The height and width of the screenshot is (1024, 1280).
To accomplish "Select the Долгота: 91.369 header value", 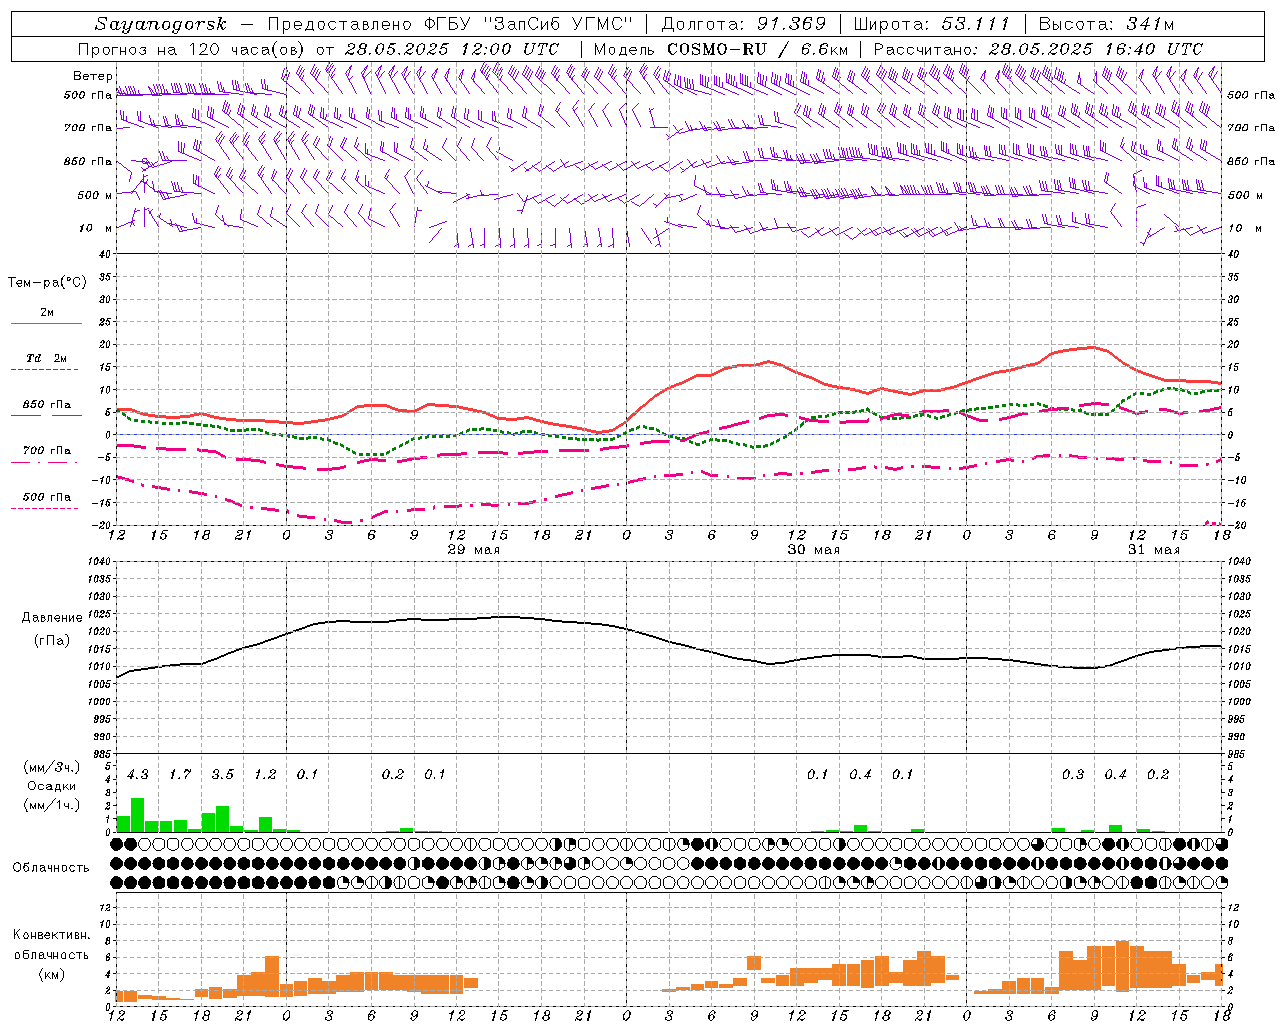I will click(744, 24).
